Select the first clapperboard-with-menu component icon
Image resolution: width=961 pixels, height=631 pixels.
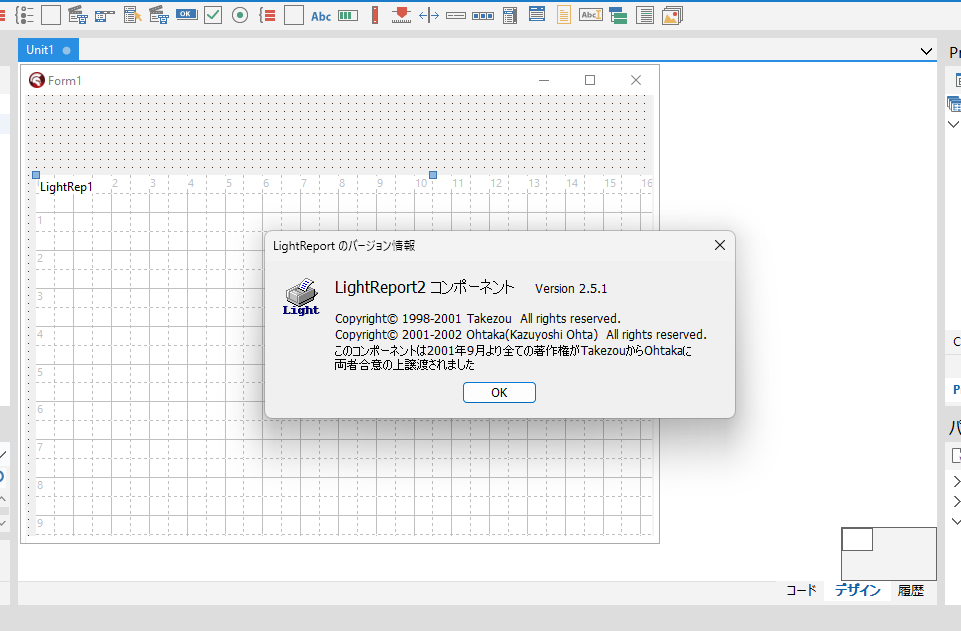[x=77, y=15]
